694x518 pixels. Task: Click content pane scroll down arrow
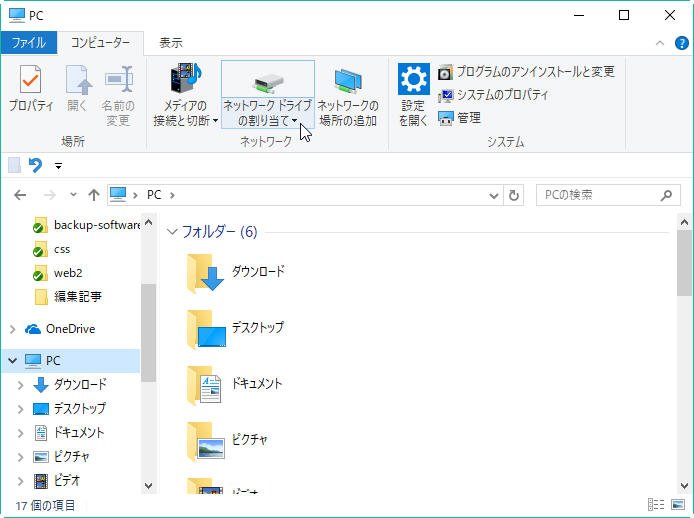684,486
